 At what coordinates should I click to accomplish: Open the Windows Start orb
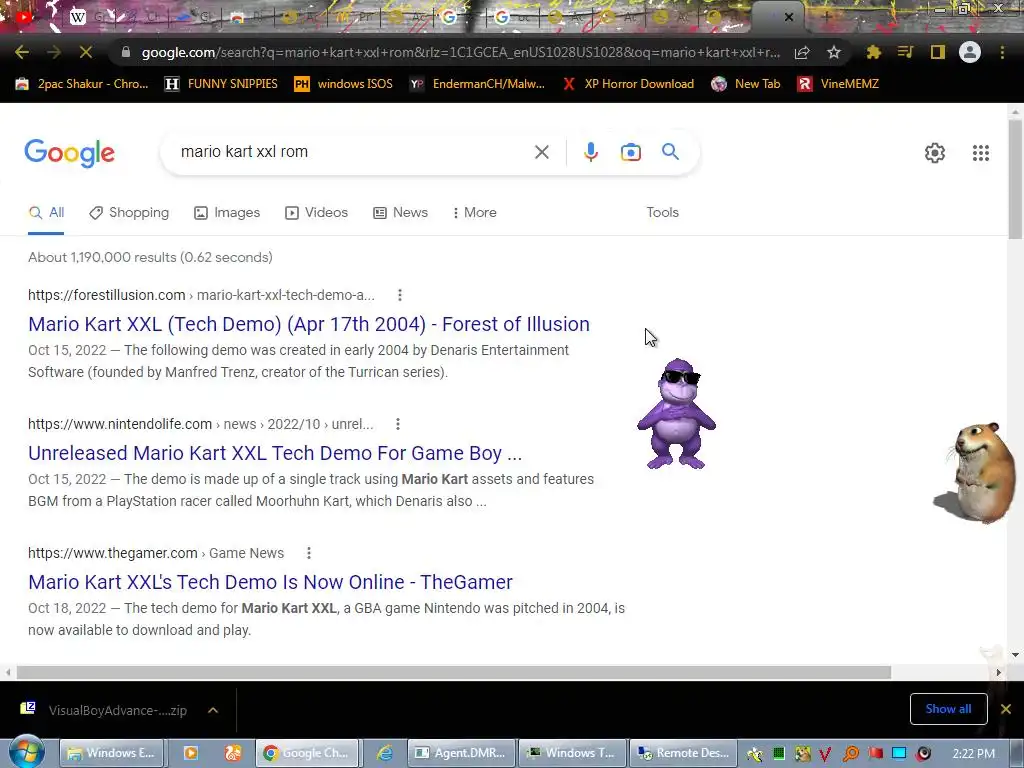(x=27, y=752)
